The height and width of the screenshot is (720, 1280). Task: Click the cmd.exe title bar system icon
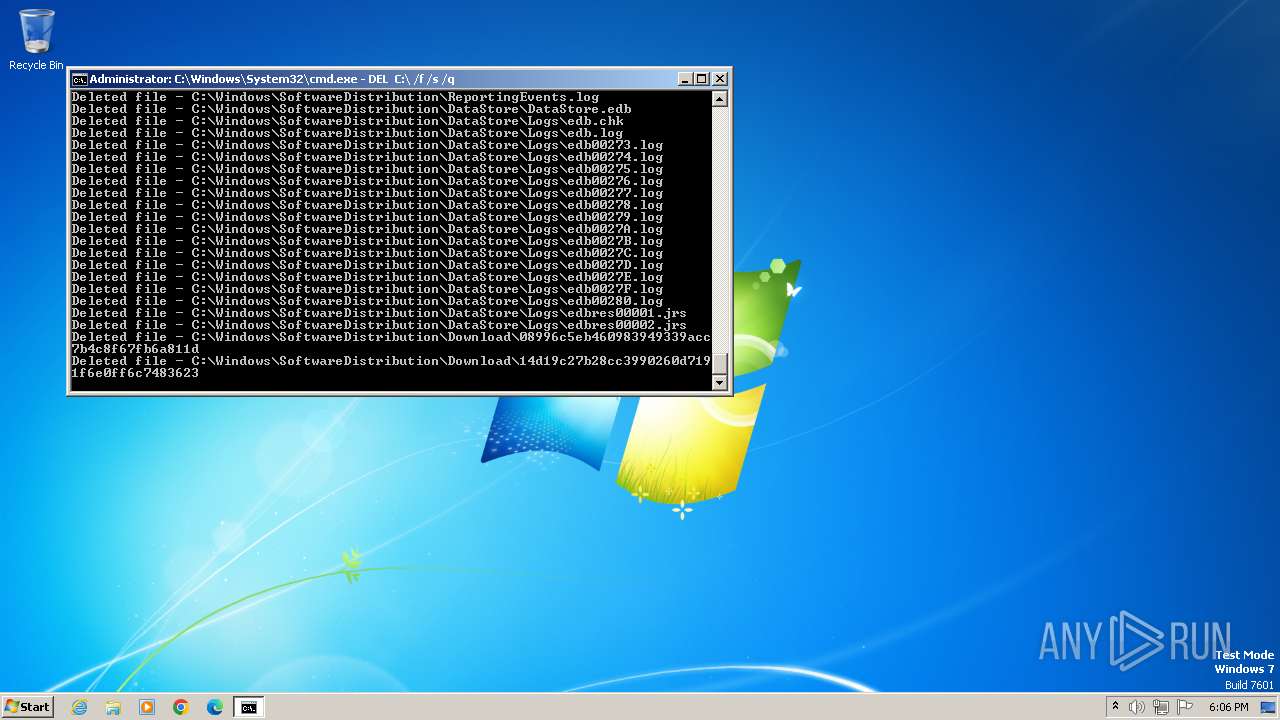click(79, 79)
